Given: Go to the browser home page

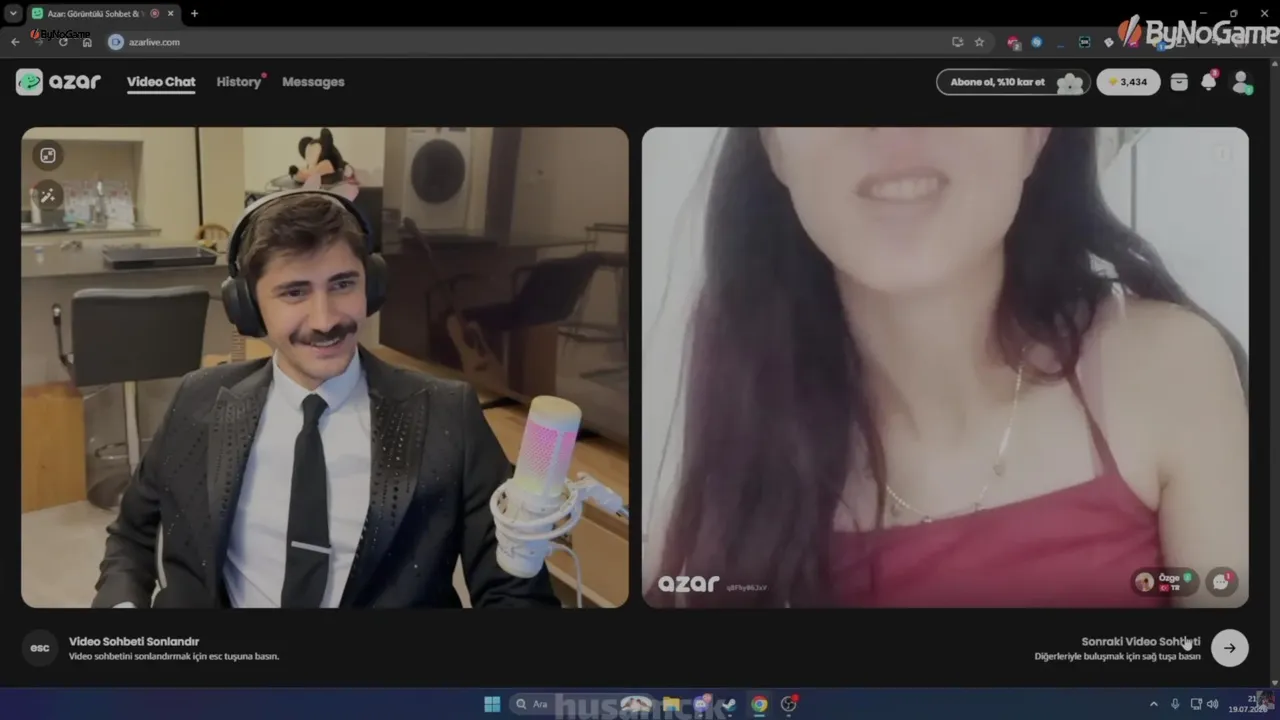Looking at the screenshot, I should [x=87, y=42].
